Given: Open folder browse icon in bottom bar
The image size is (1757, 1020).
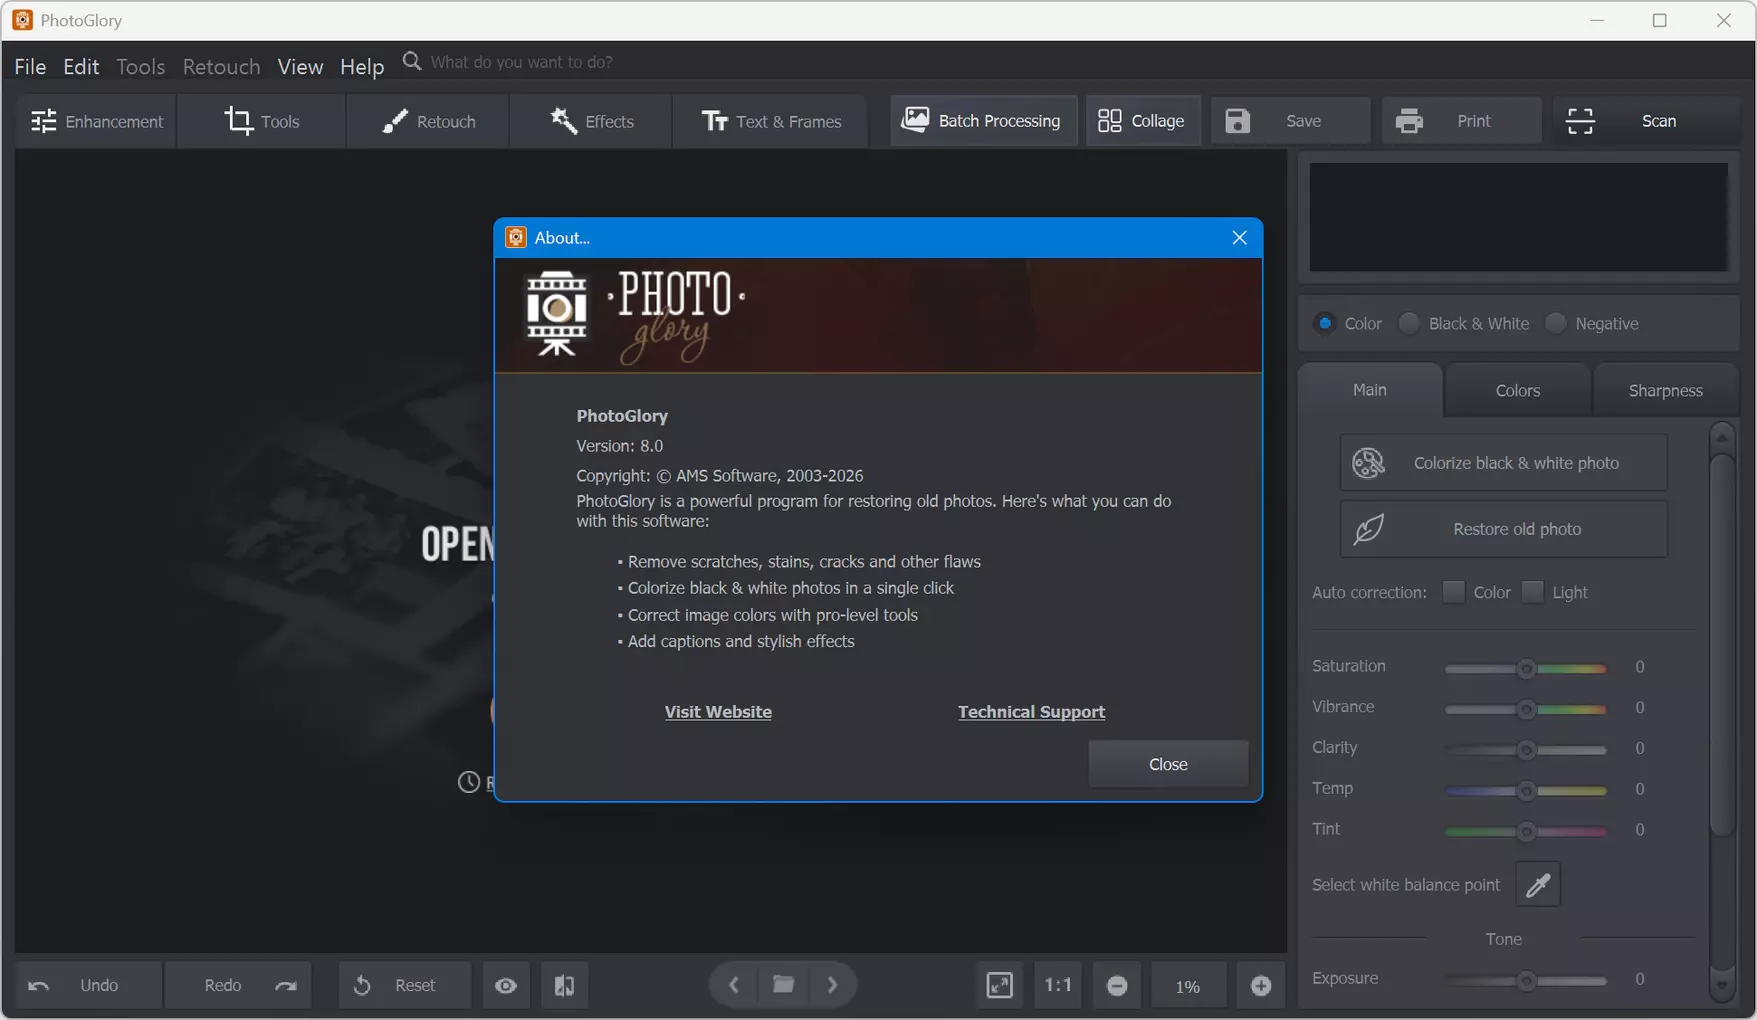Looking at the screenshot, I should (x=783, y=985).
